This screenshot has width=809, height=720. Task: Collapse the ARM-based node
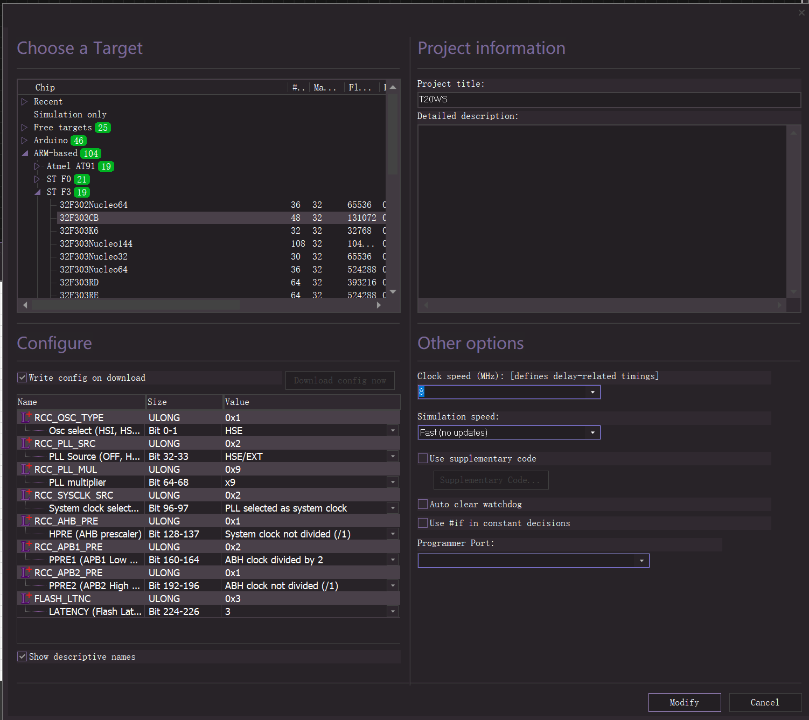point(25,153)
